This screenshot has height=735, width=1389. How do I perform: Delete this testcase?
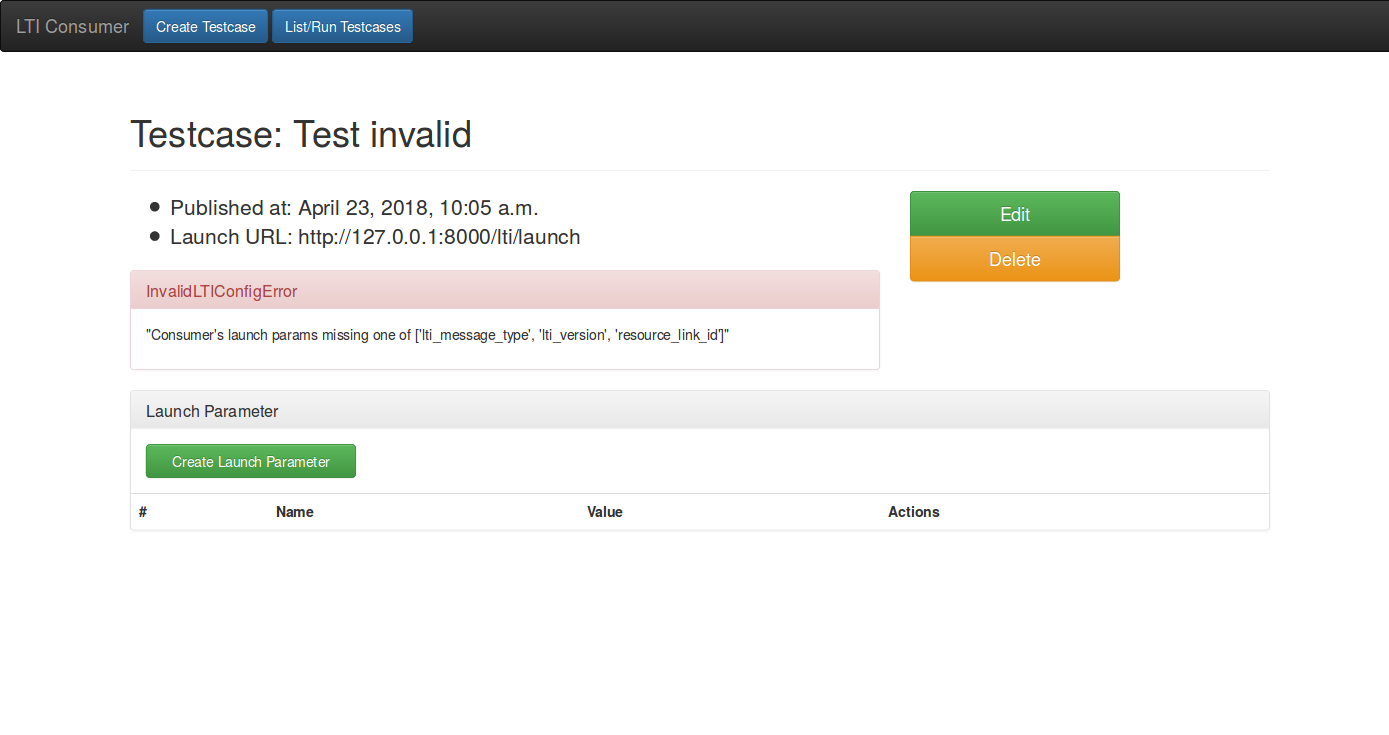tap(1015, 259)
